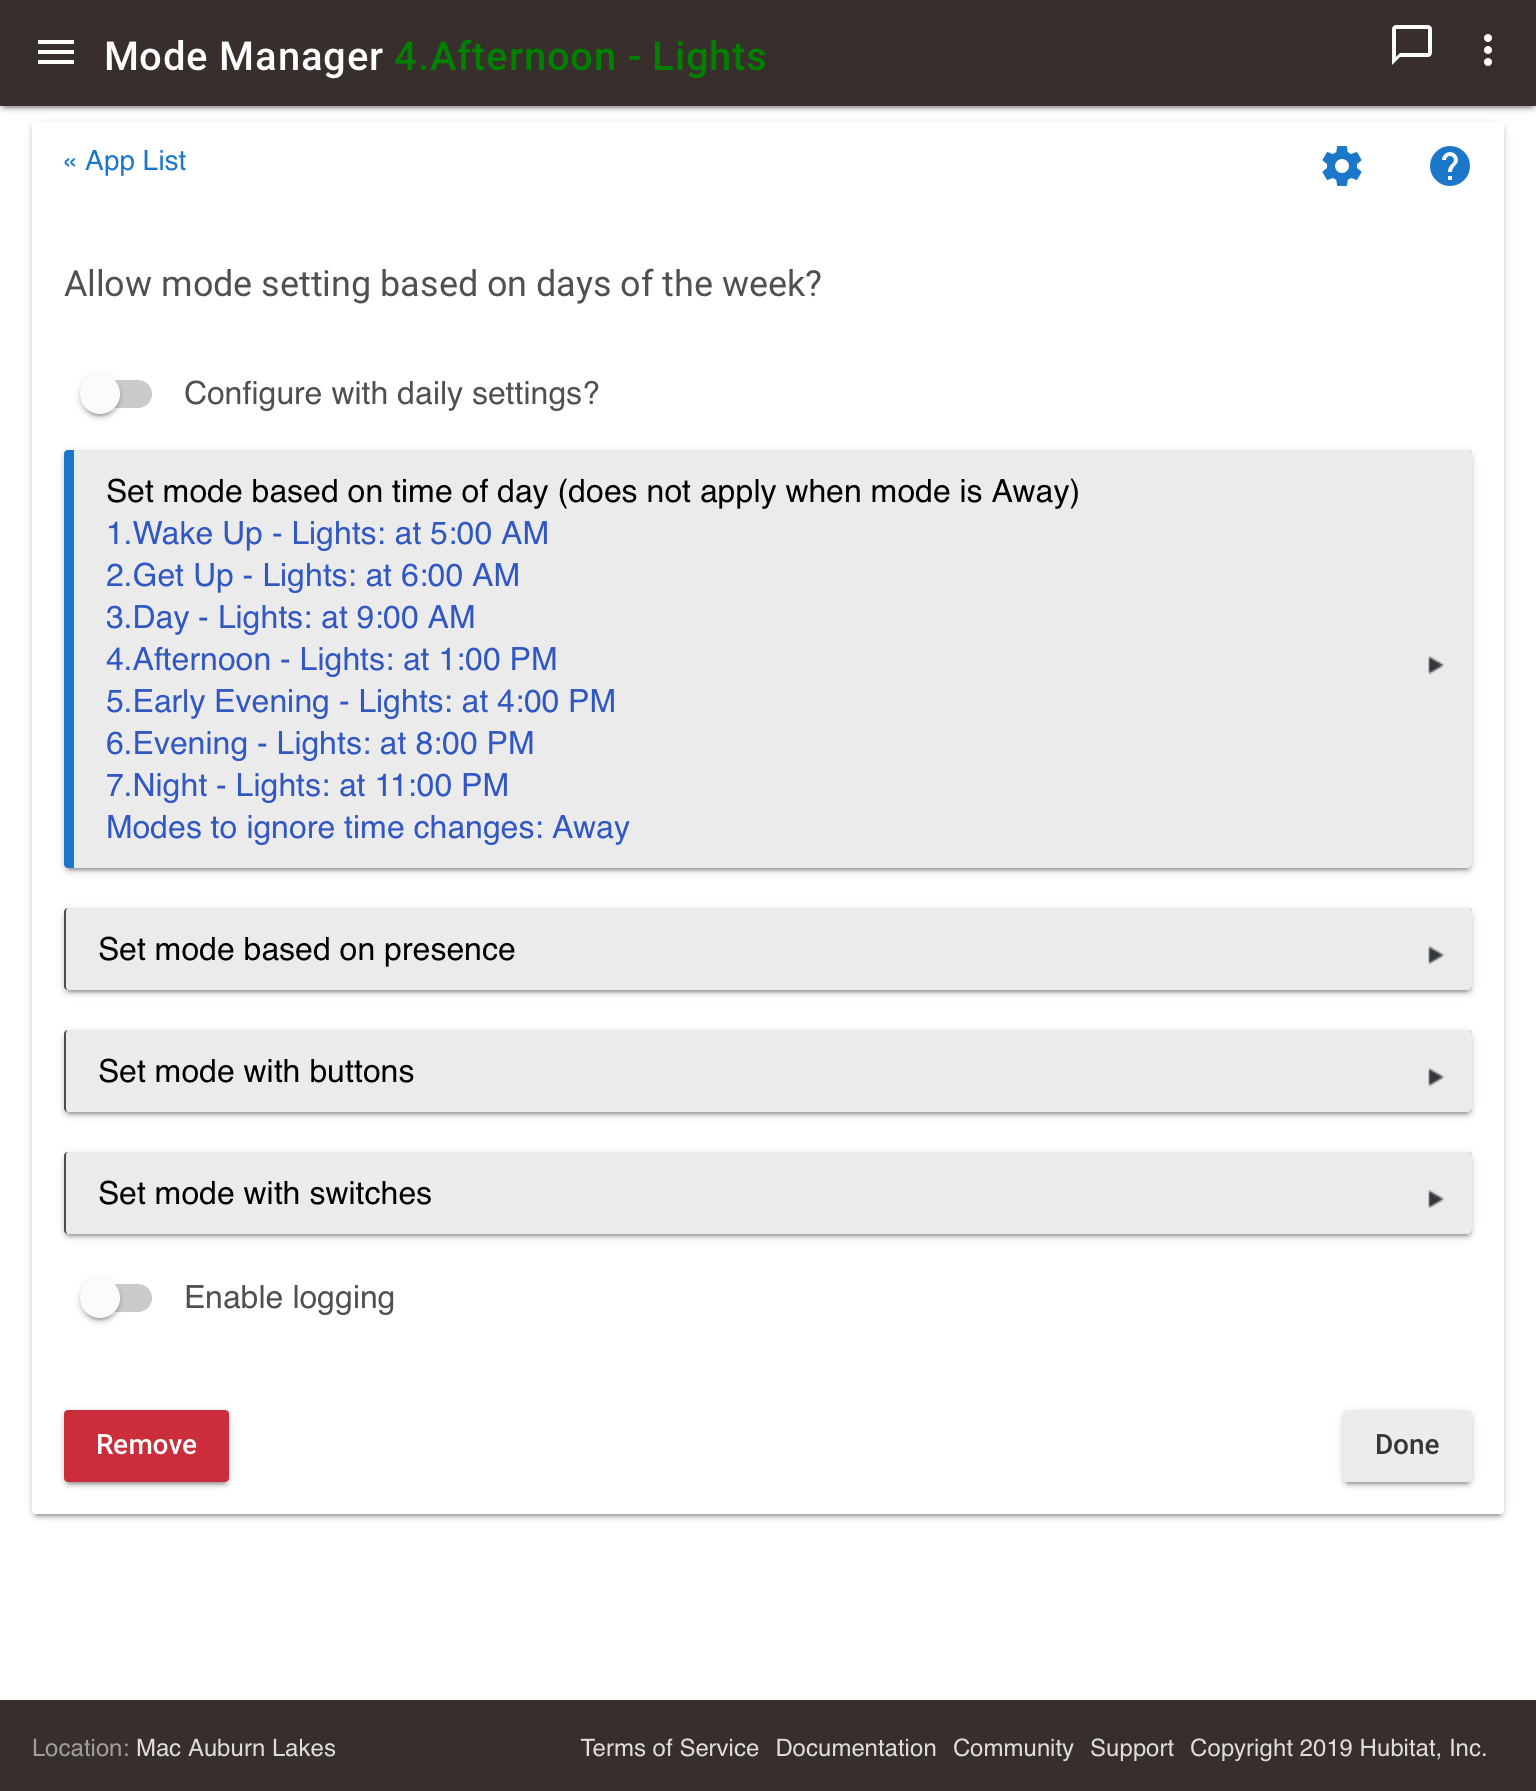
Task: Open the chat messages icon
Action: 1411,47
